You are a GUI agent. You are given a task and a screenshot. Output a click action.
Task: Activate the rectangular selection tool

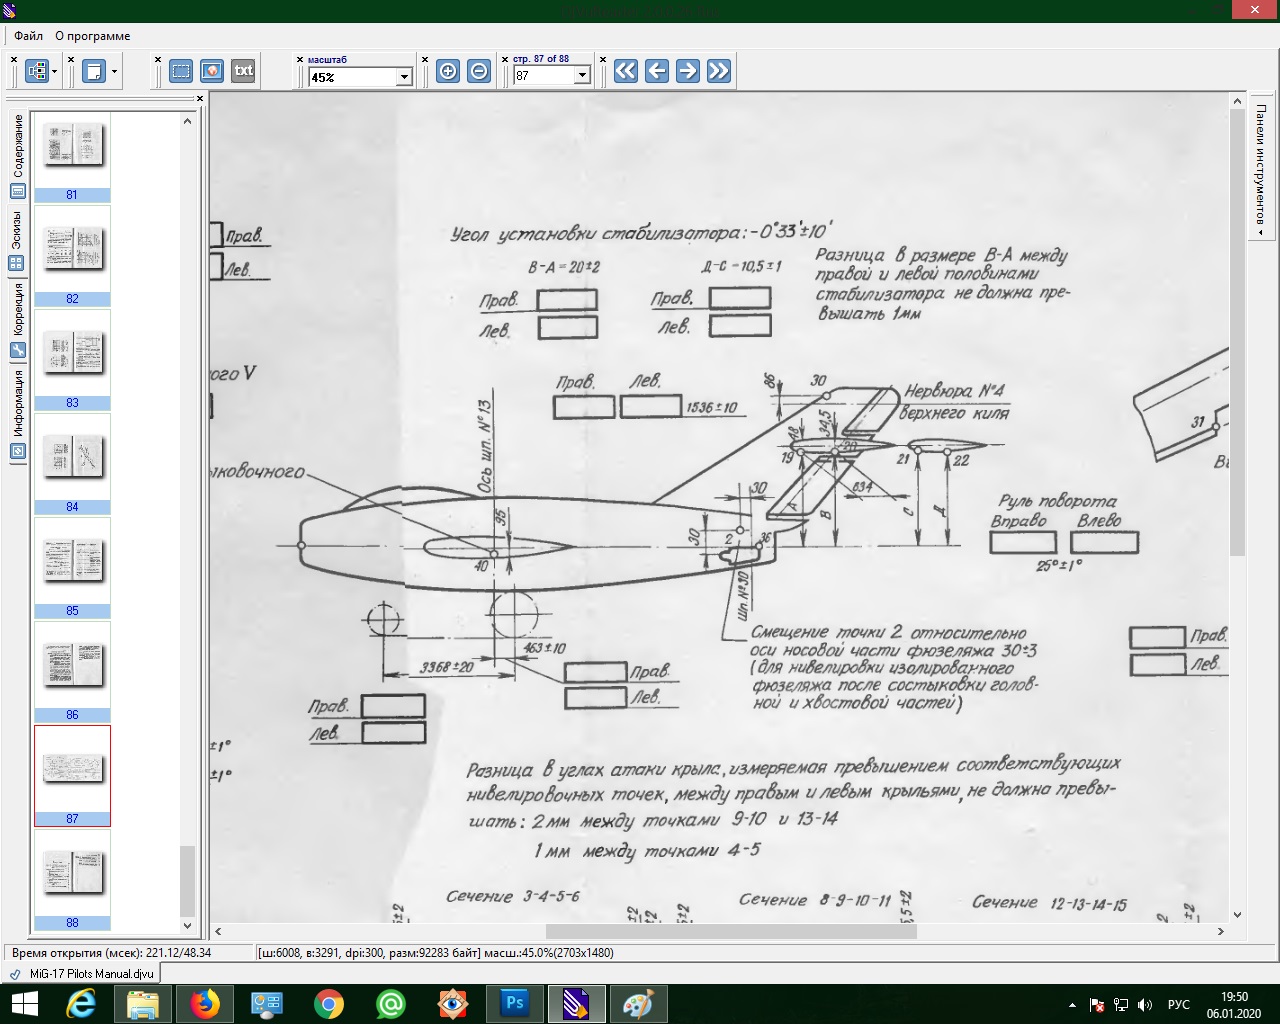point(181,71)
